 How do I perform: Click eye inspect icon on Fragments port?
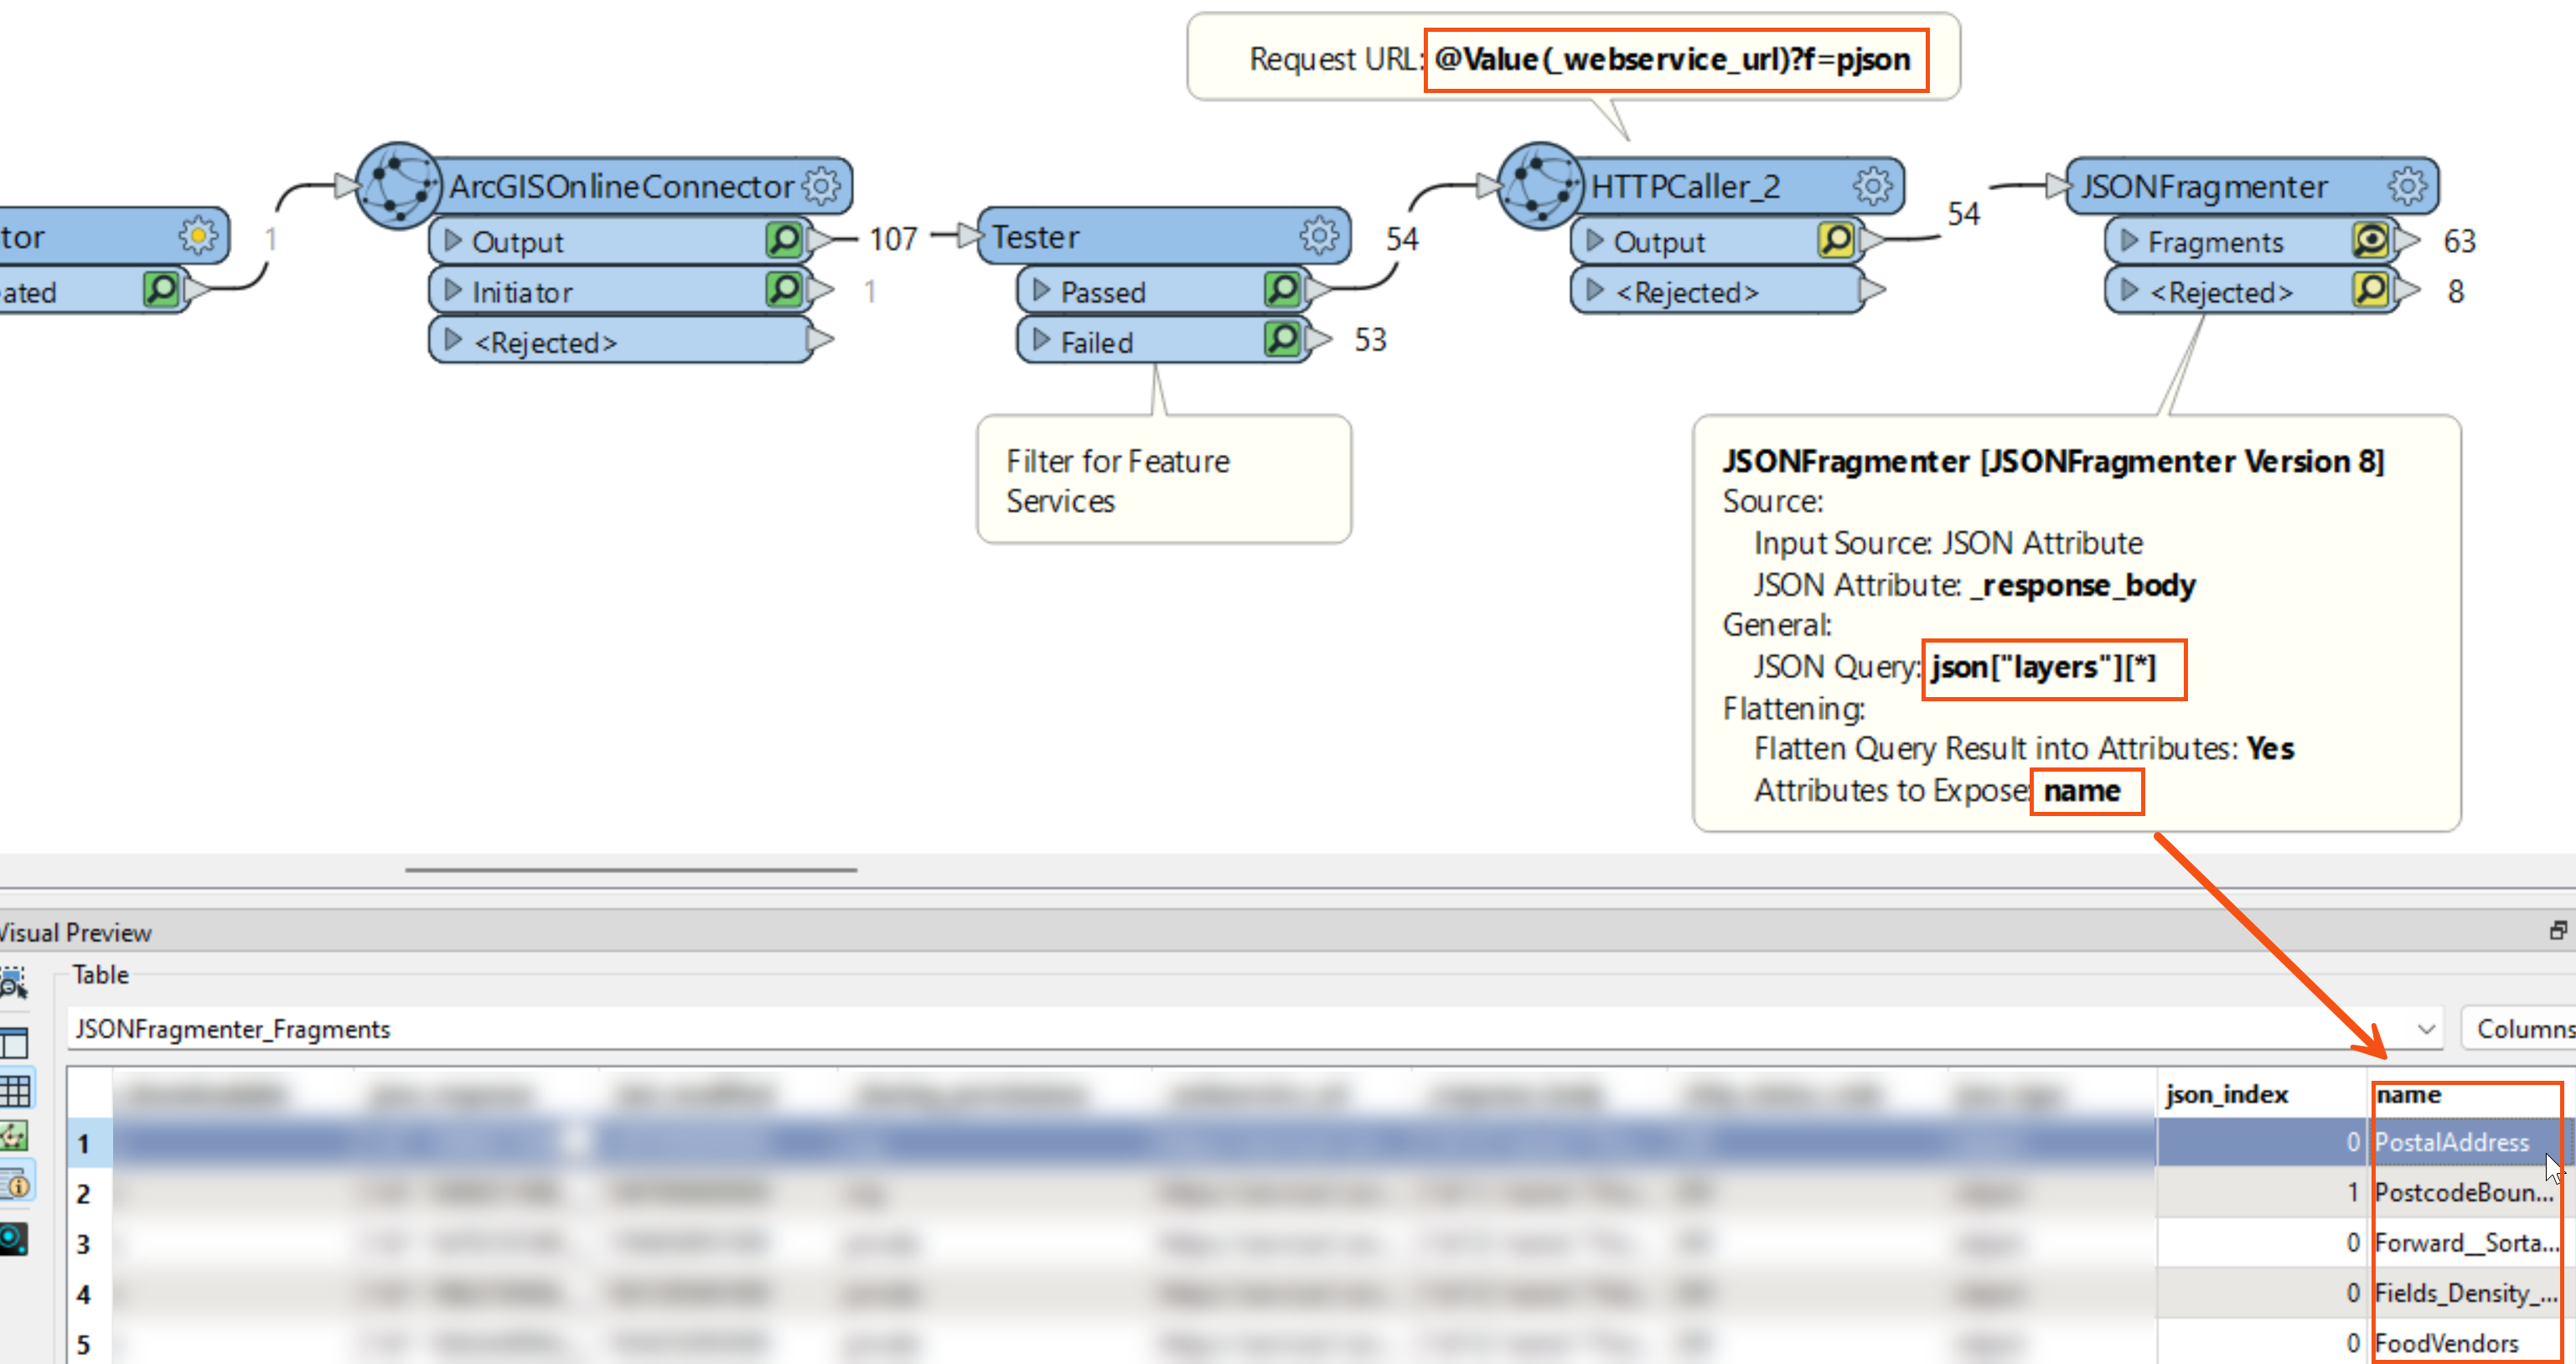pyautogui.click(x=2371, y=240)
